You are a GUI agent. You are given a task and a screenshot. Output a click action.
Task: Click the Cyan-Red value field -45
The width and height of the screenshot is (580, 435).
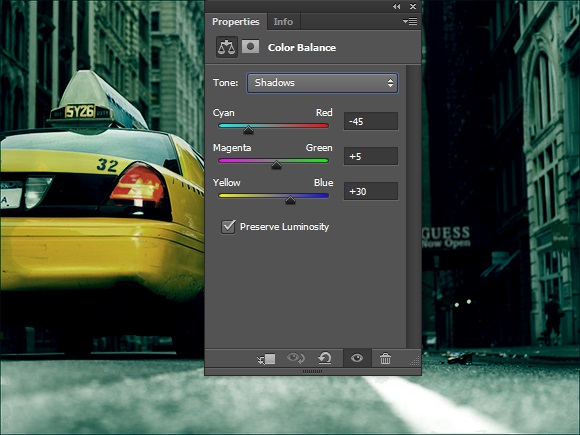pos(371,121)
